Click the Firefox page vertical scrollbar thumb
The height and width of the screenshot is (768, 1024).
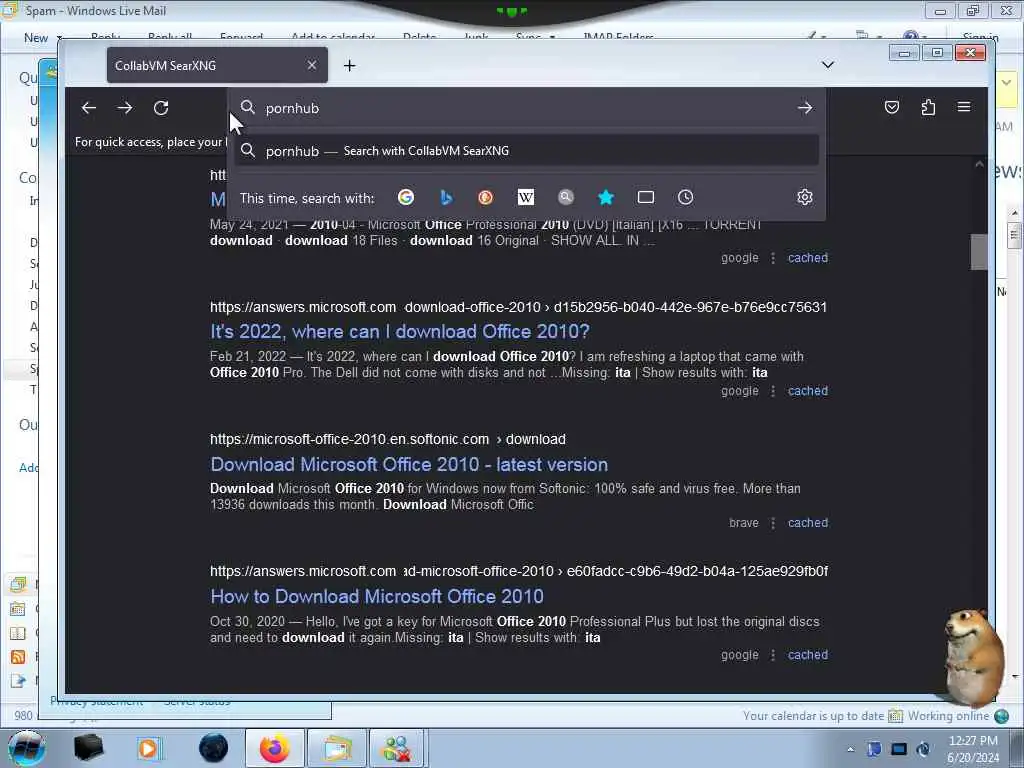point(978,251)
